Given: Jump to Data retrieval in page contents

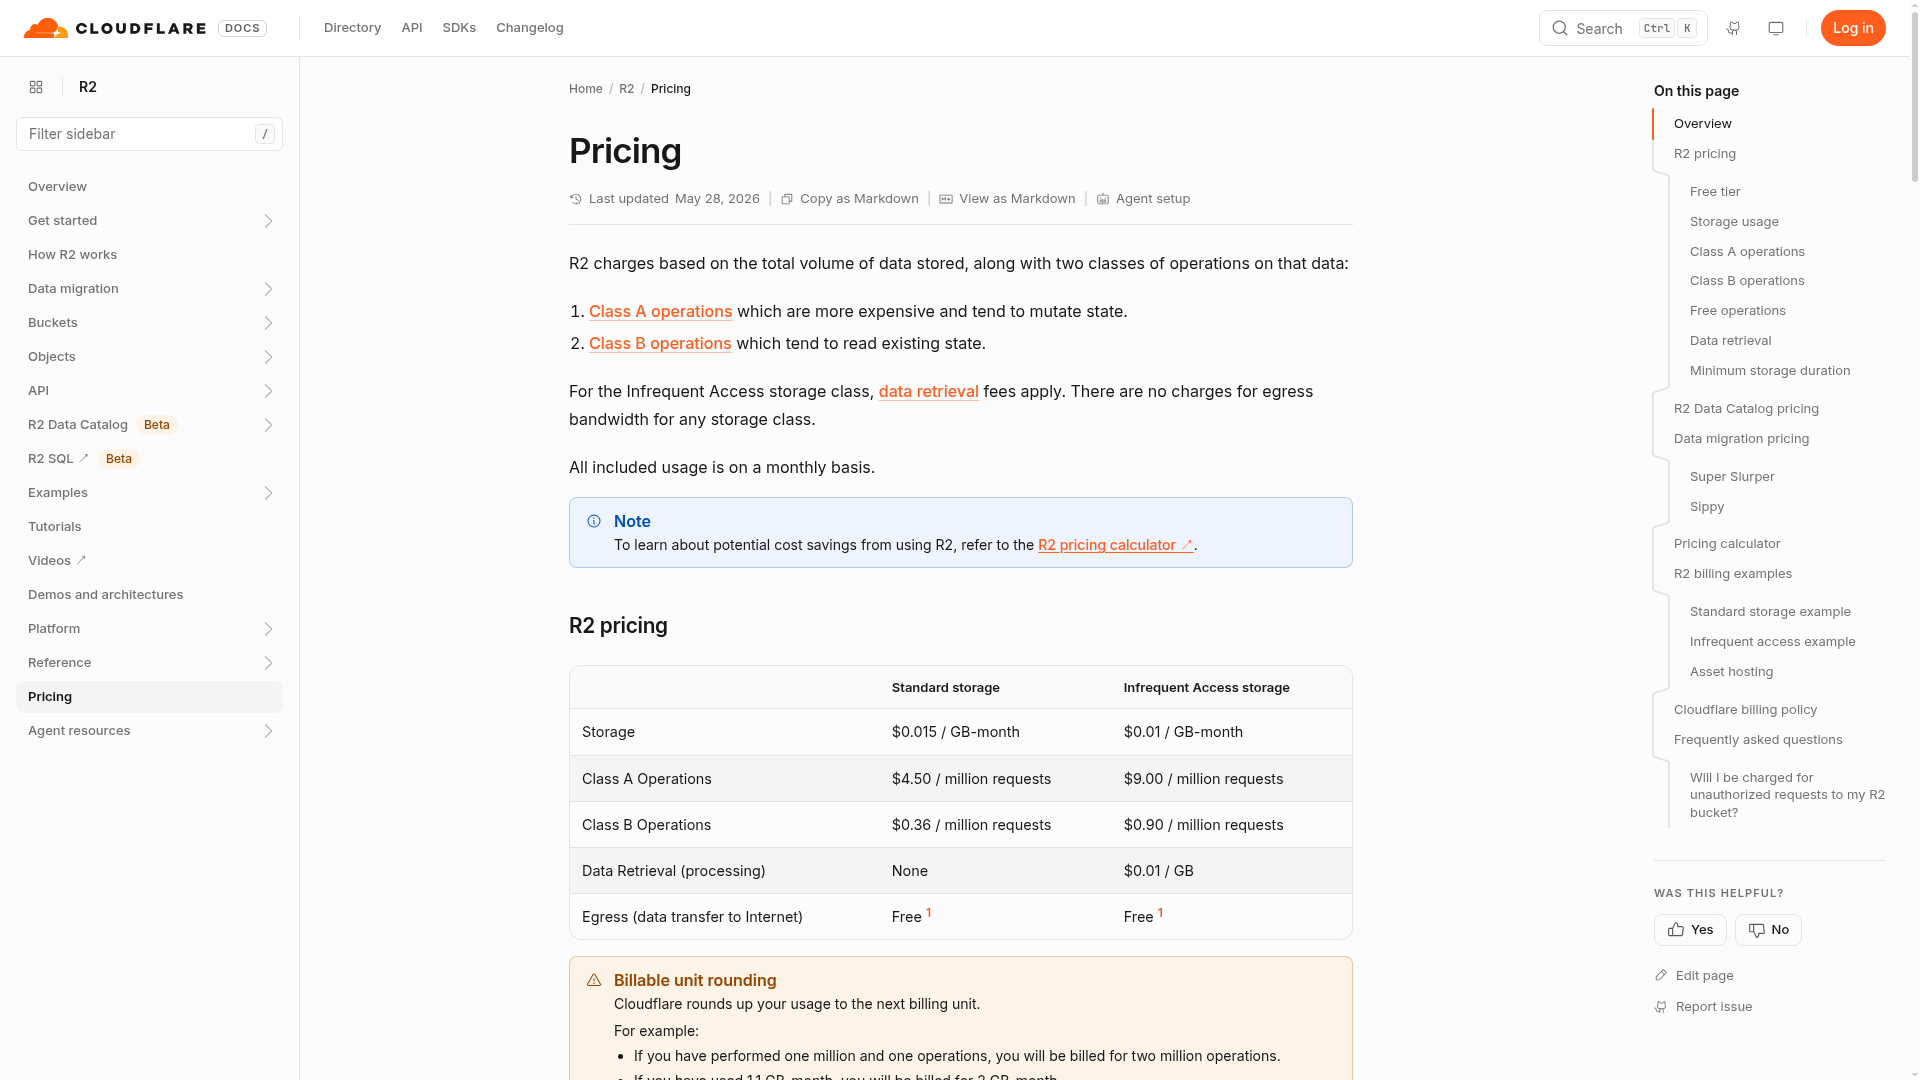Looking at the screenshot, I should (1730, 341).
